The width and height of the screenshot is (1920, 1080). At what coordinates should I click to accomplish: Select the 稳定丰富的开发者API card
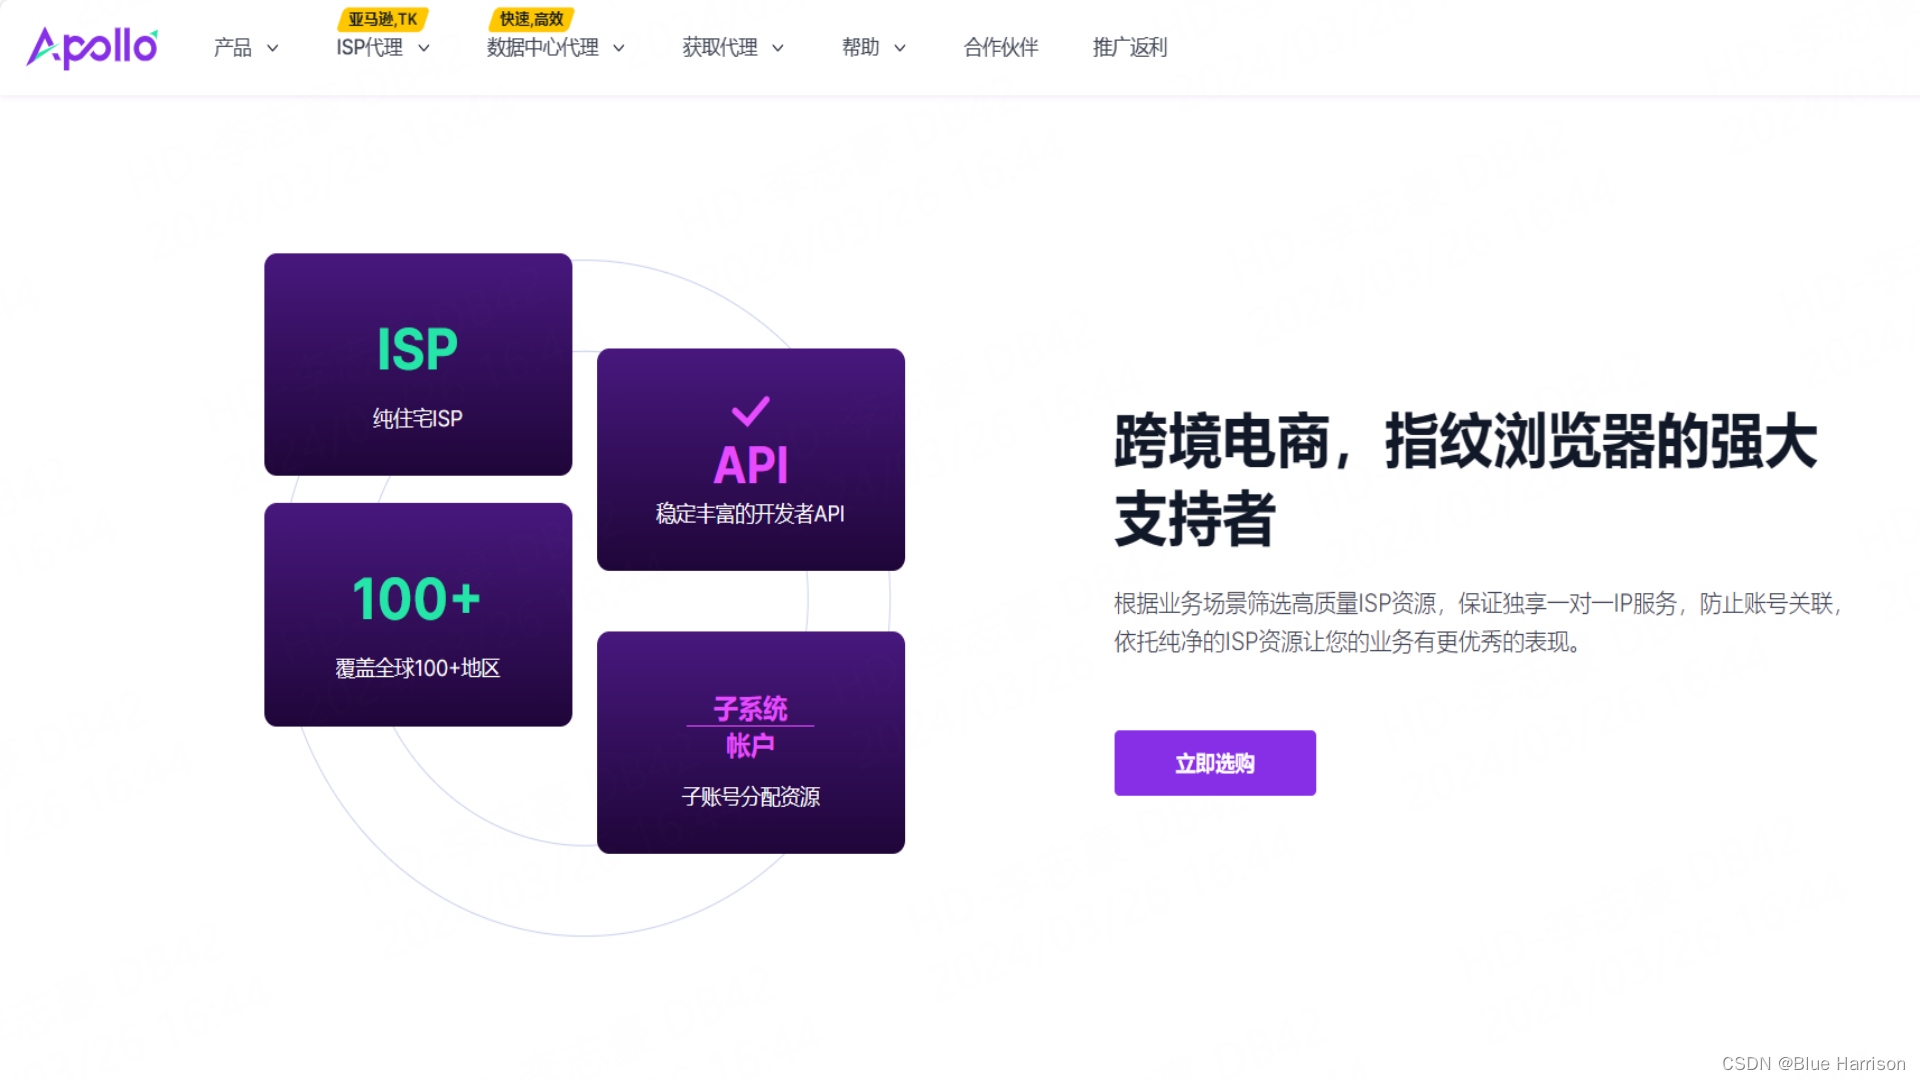pyautogui.click(x=750, y=514)
